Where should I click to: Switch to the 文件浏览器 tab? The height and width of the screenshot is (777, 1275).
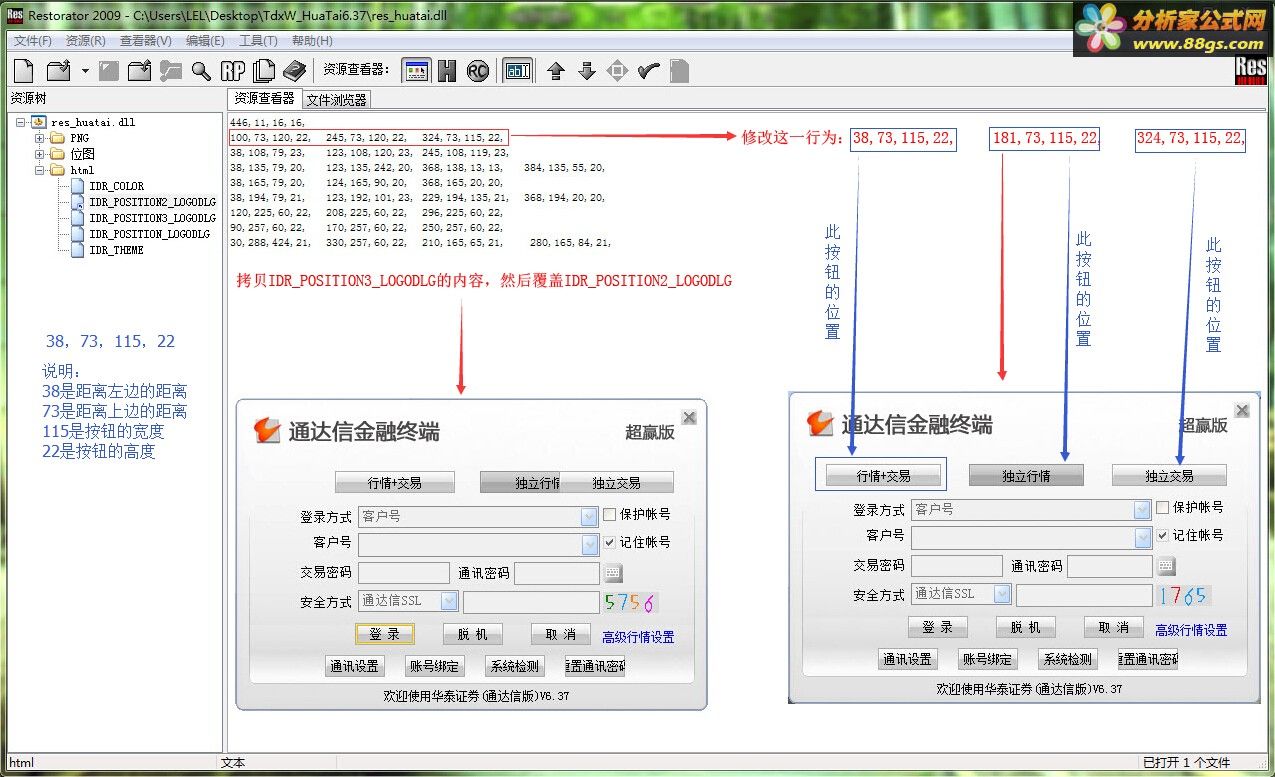(336, 100)
